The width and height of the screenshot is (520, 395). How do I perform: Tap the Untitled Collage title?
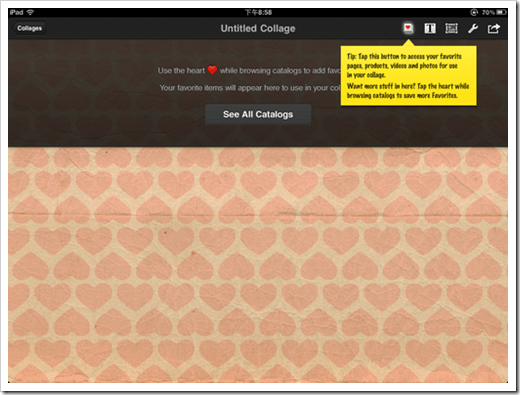(x=258, y=28)
